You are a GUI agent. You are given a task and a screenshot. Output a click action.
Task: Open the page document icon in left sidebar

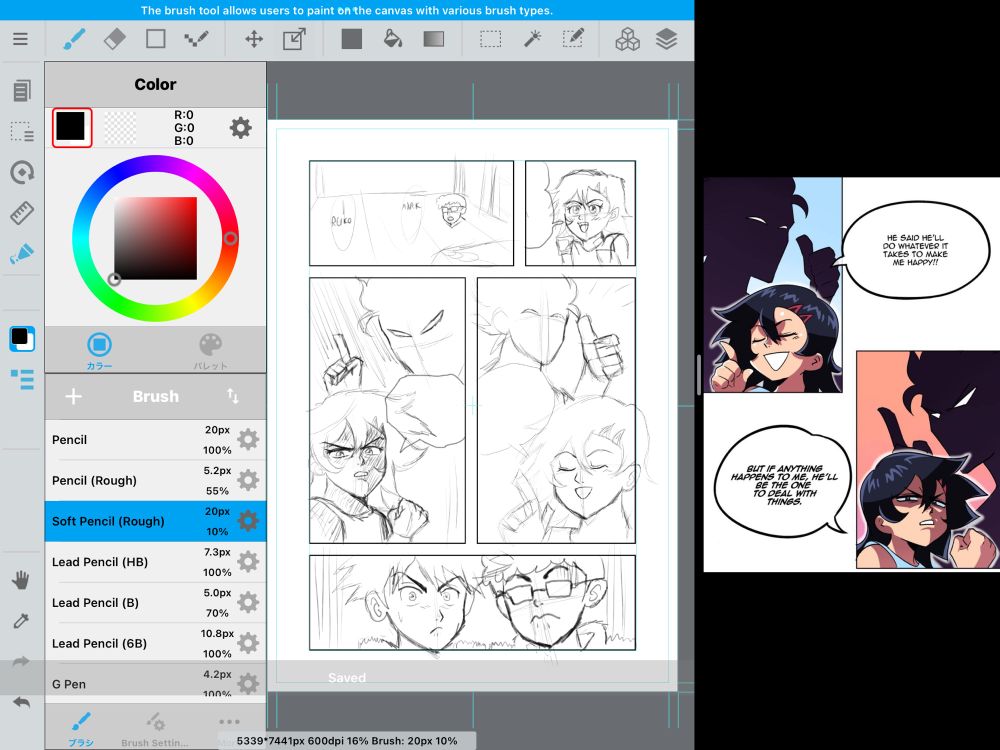[22, 91]
